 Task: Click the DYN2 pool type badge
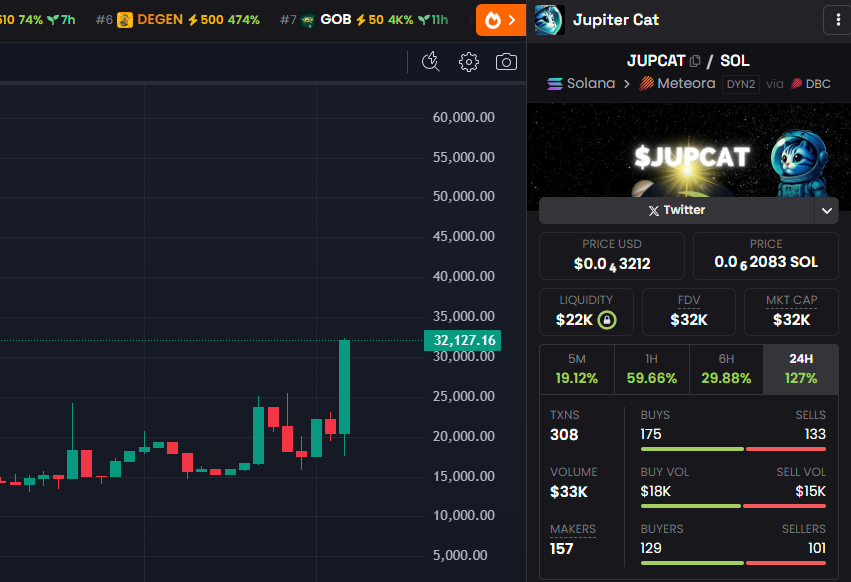pos(741,84)
